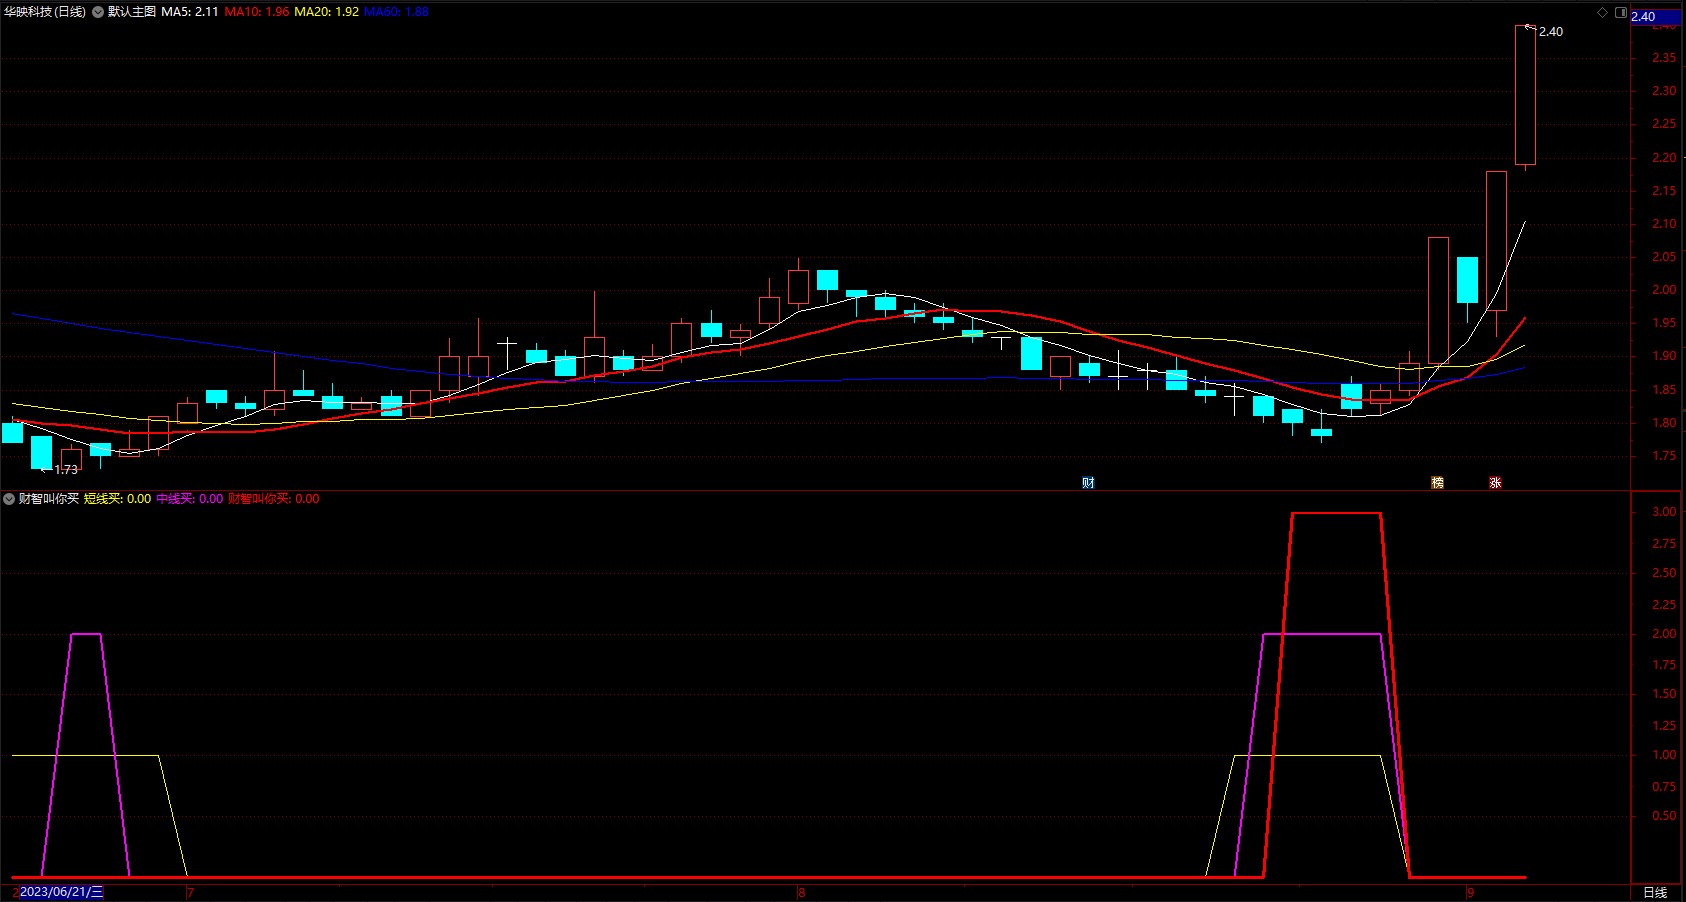Click the 日线 period button at bottom right
This screenshot has width=1686, height=902.
coord(1655,892)
